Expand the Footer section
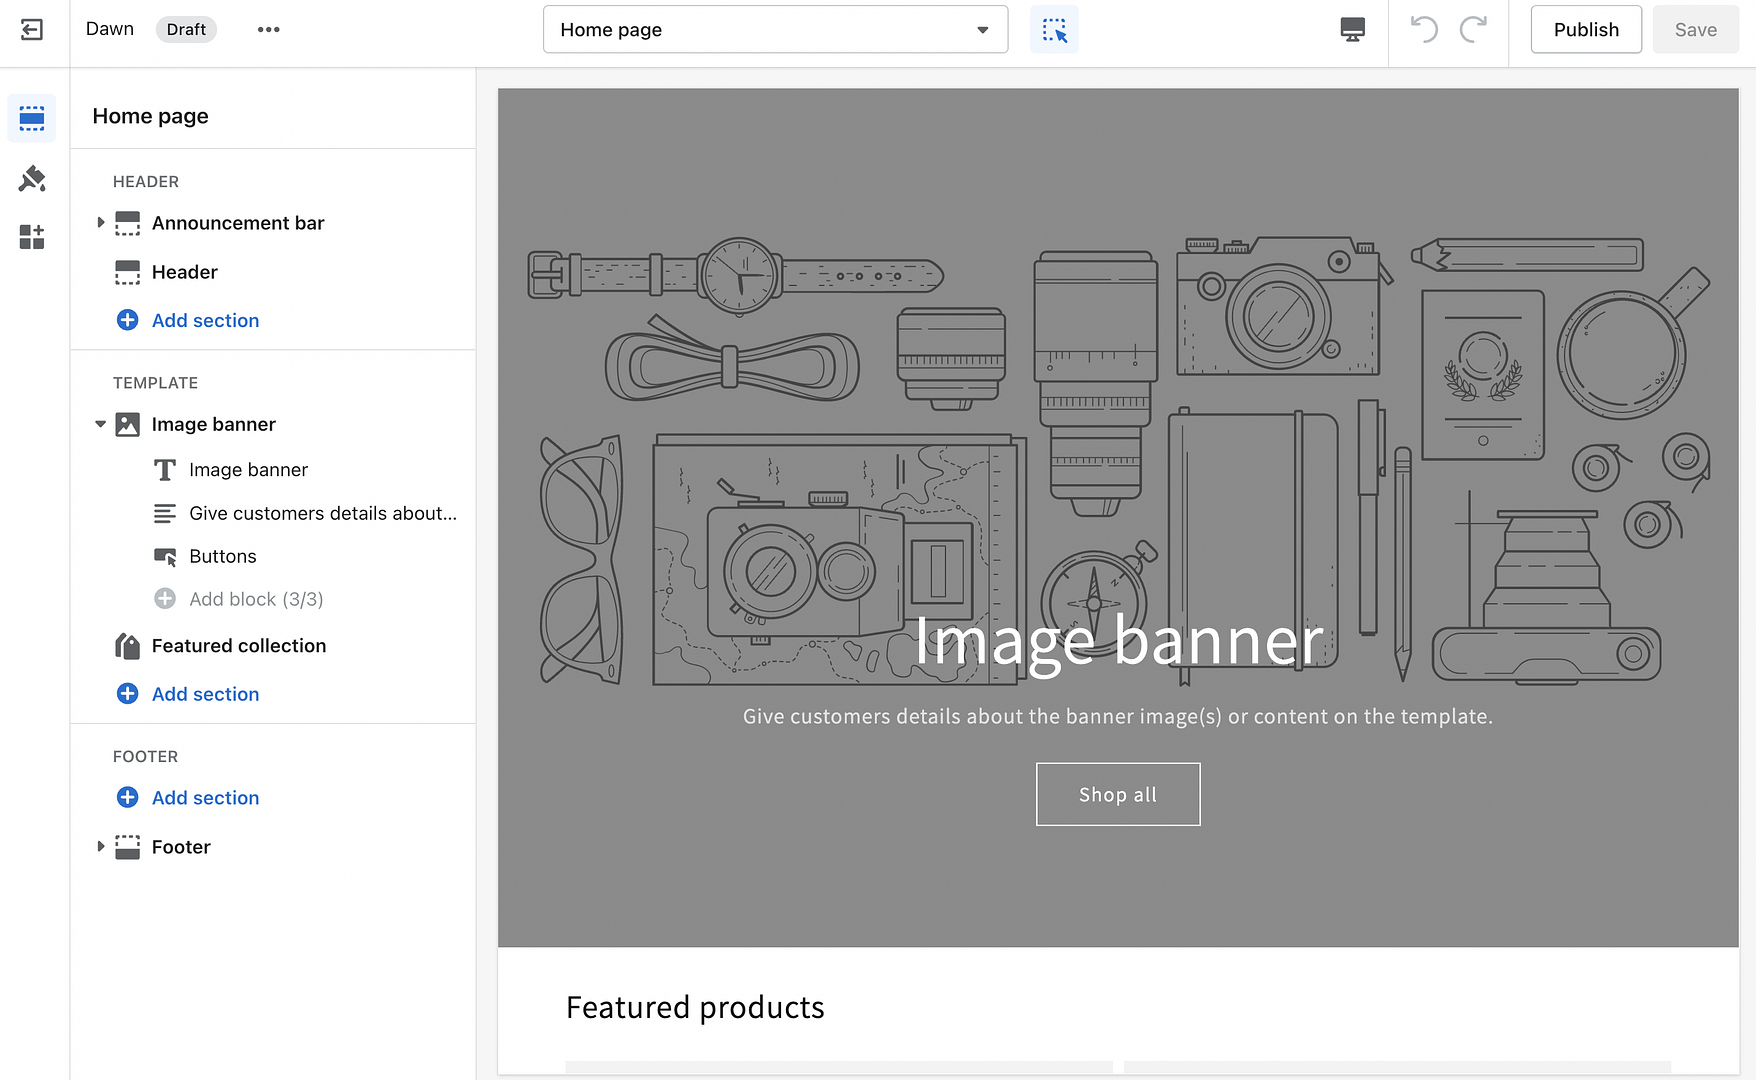The height and width of the screenshot is (1080, 1756). pos(100,847)
